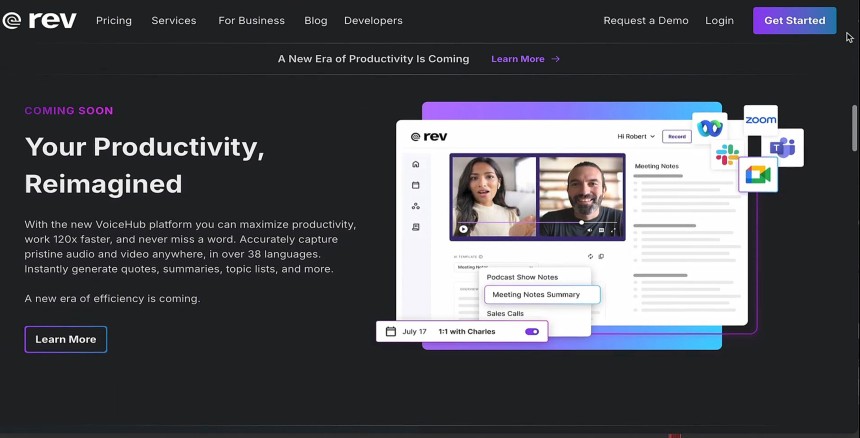Open the Pricing menu item
The width and height of the screenshot is (860, 438).
click(114, 21)
